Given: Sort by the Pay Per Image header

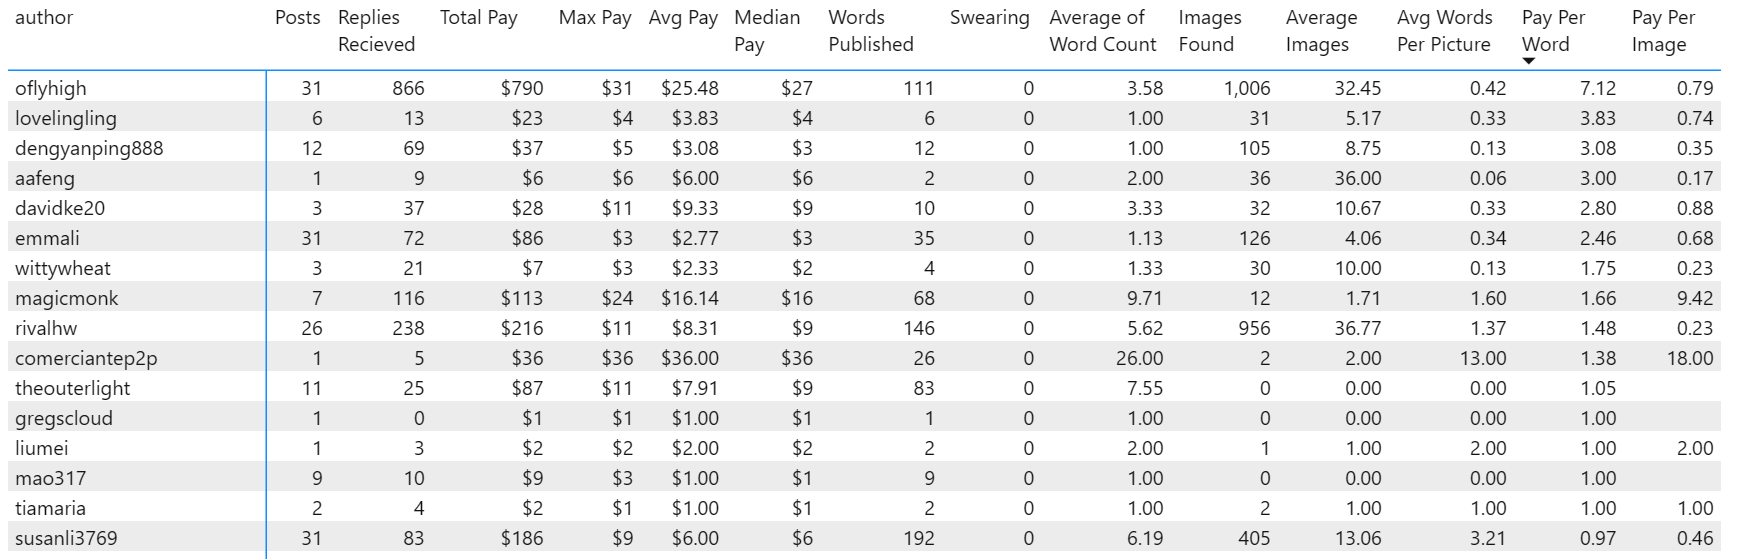Looking at the screenshot, I should click(1663, 31).
